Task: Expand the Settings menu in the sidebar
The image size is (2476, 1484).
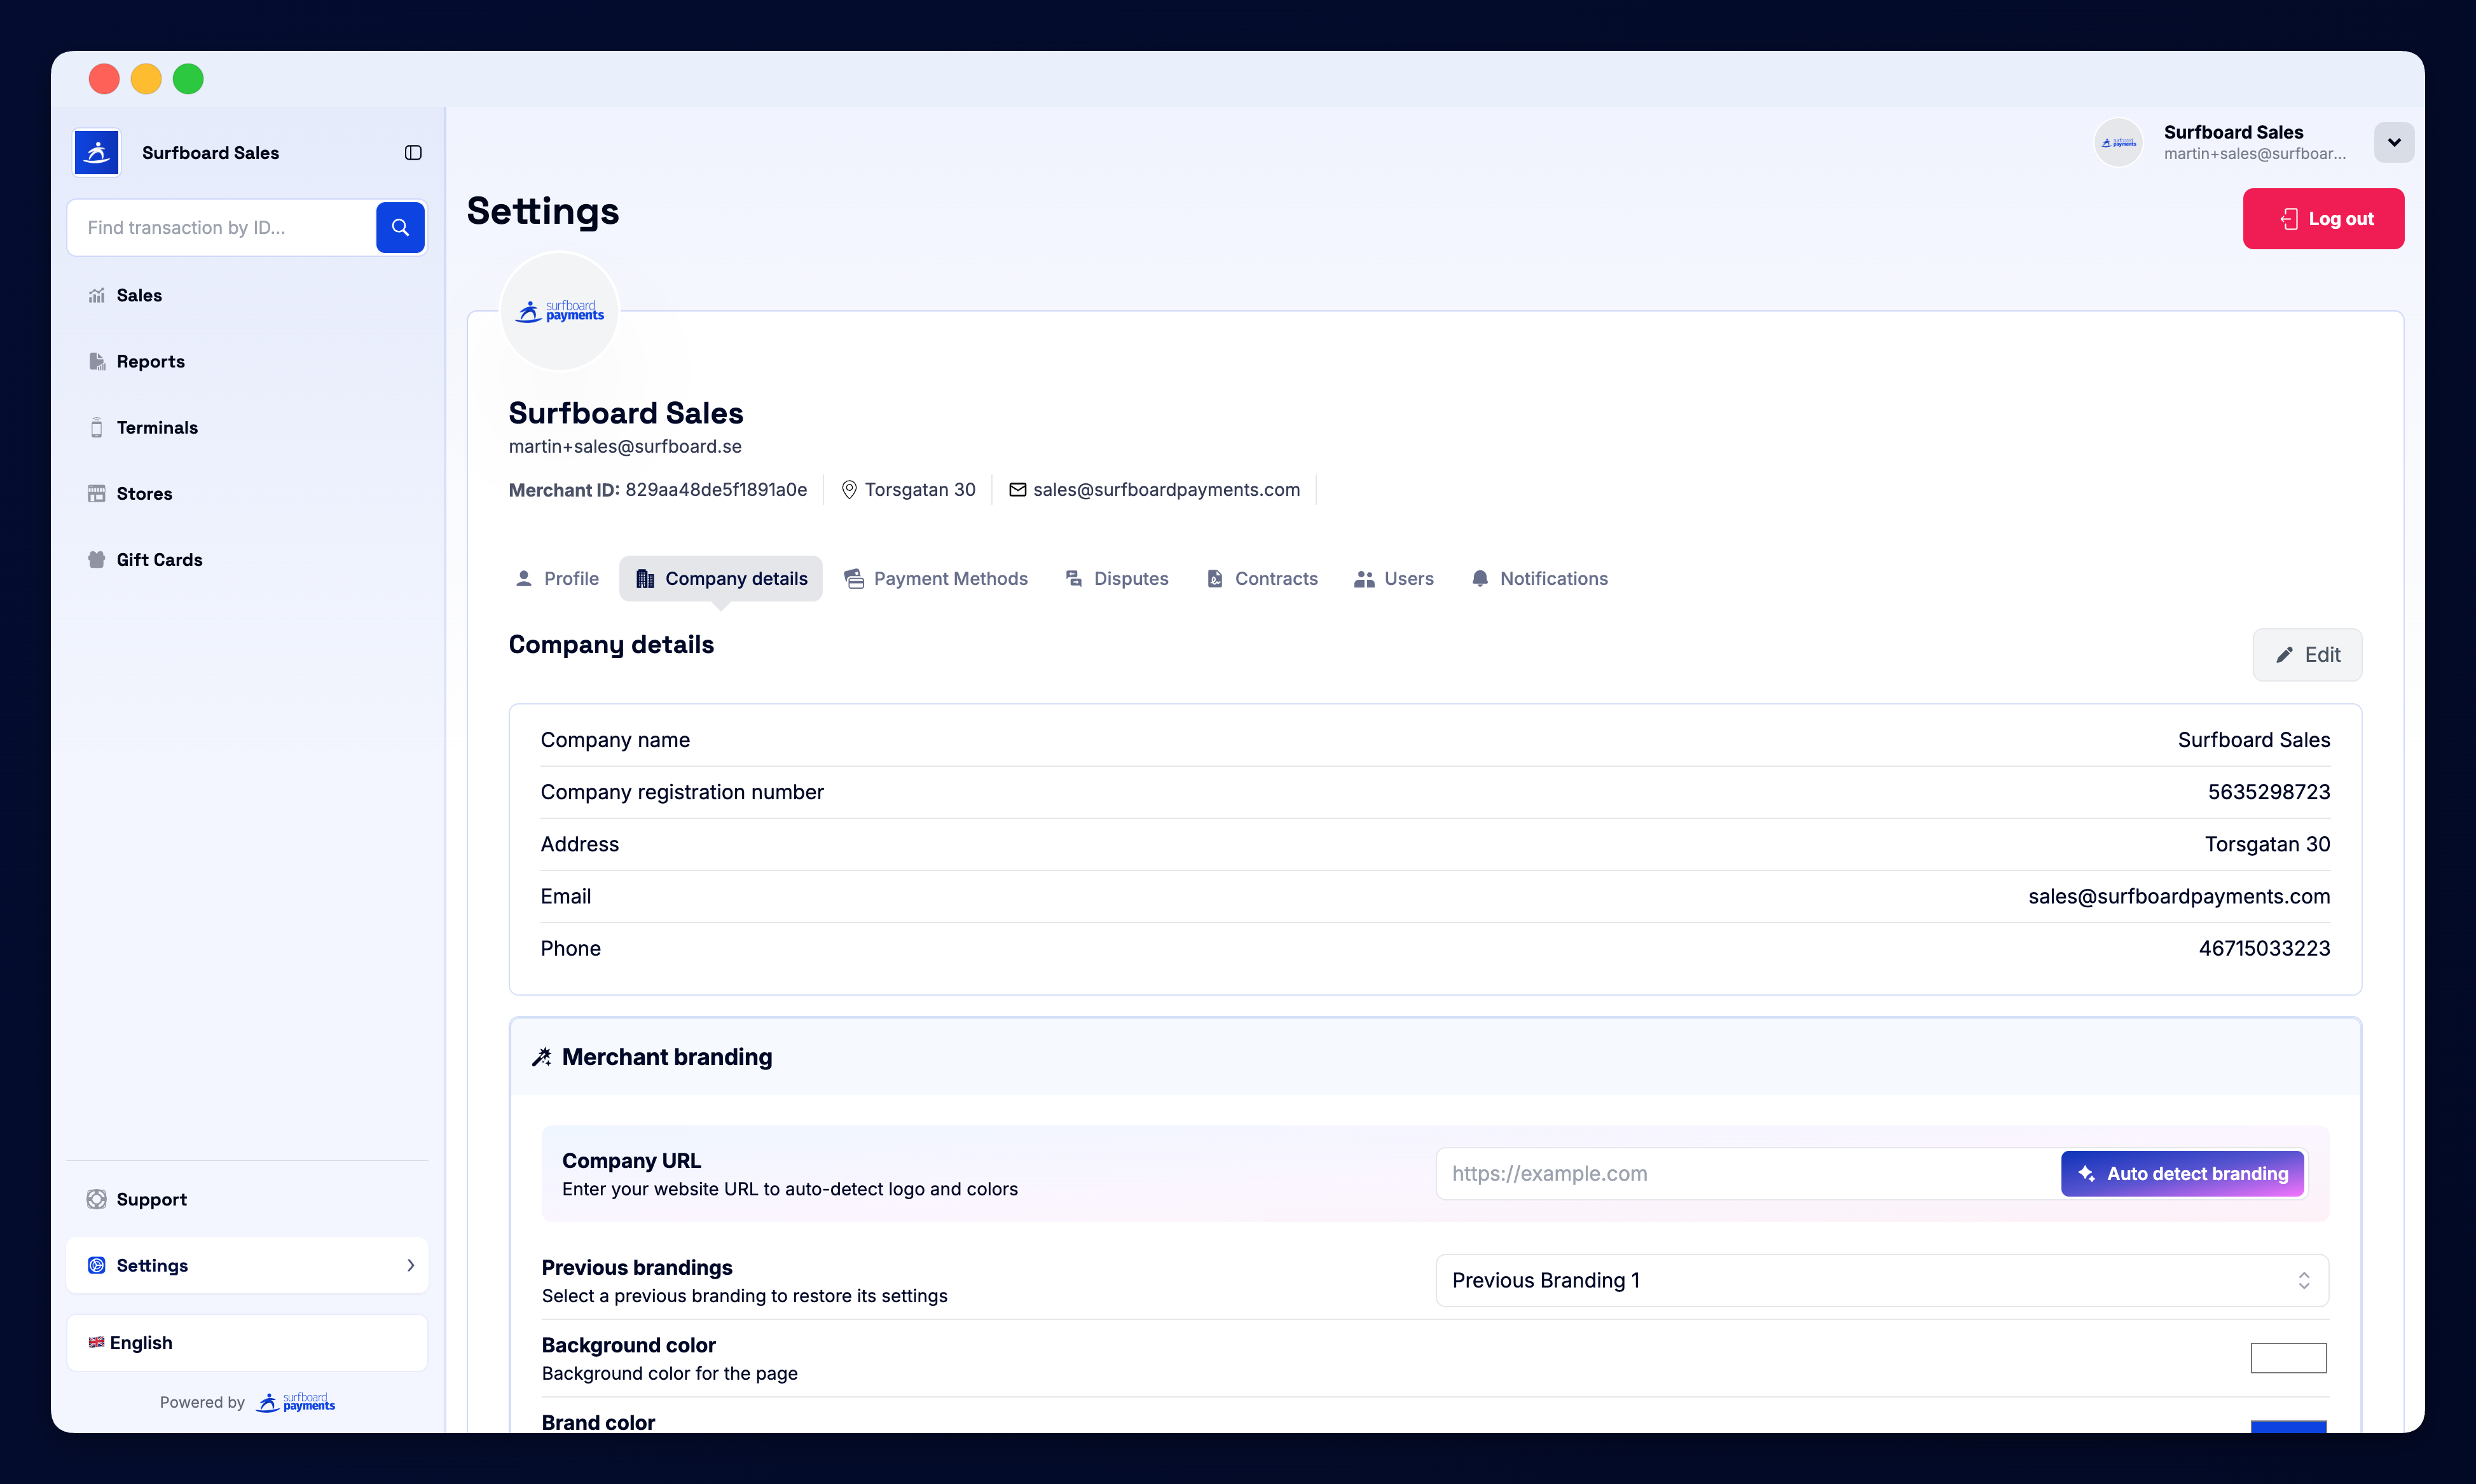Action: click(247, 1265)
